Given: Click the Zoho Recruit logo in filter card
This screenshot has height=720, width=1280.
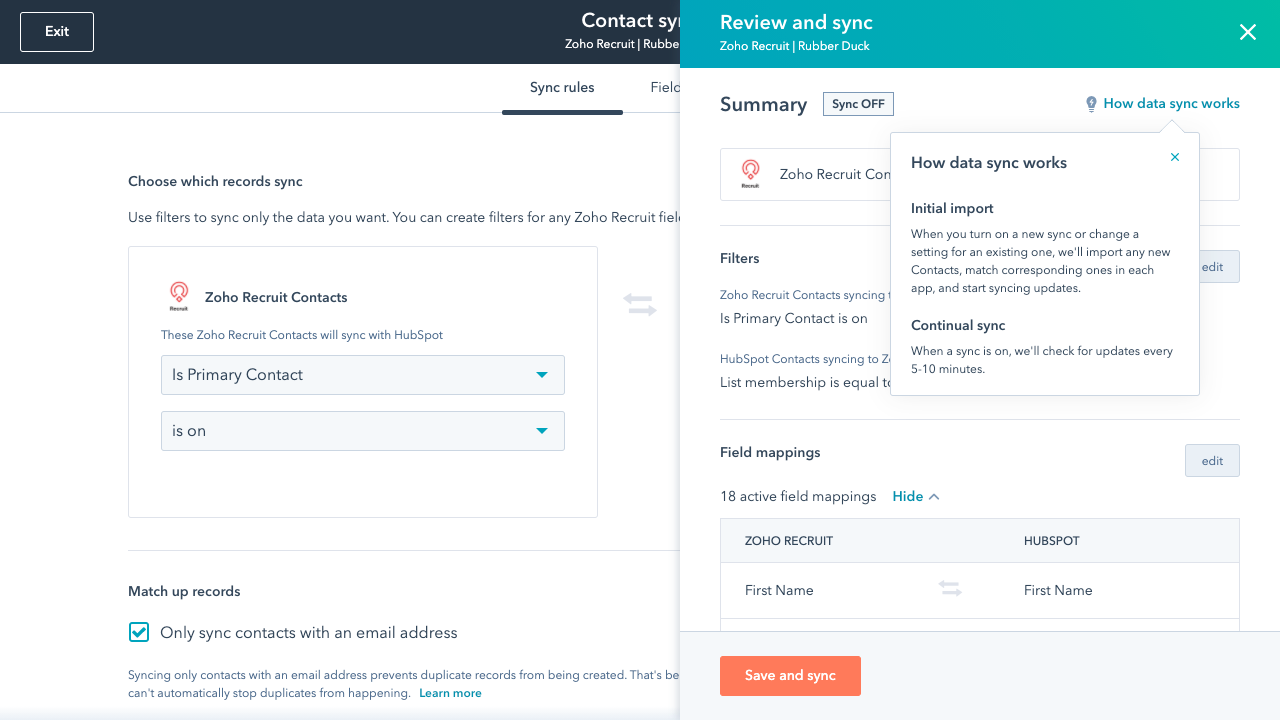Looking at the screenshot, I should 179,296.
